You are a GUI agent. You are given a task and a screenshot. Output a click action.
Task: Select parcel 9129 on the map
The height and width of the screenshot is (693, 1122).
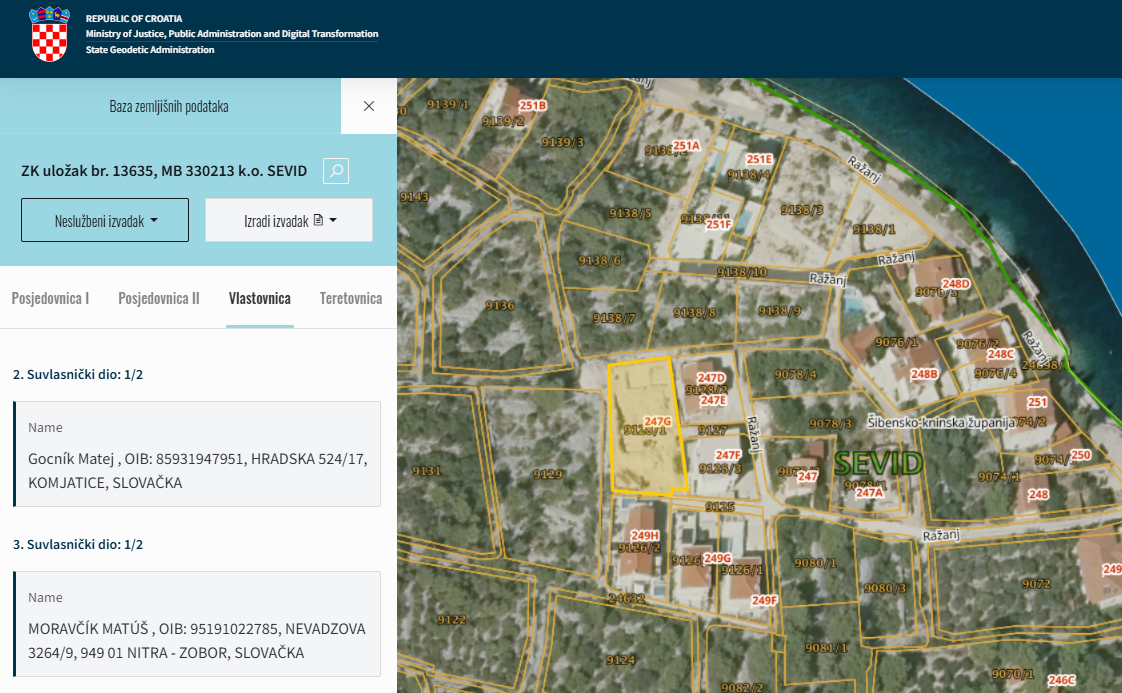[x=548, y=474]
